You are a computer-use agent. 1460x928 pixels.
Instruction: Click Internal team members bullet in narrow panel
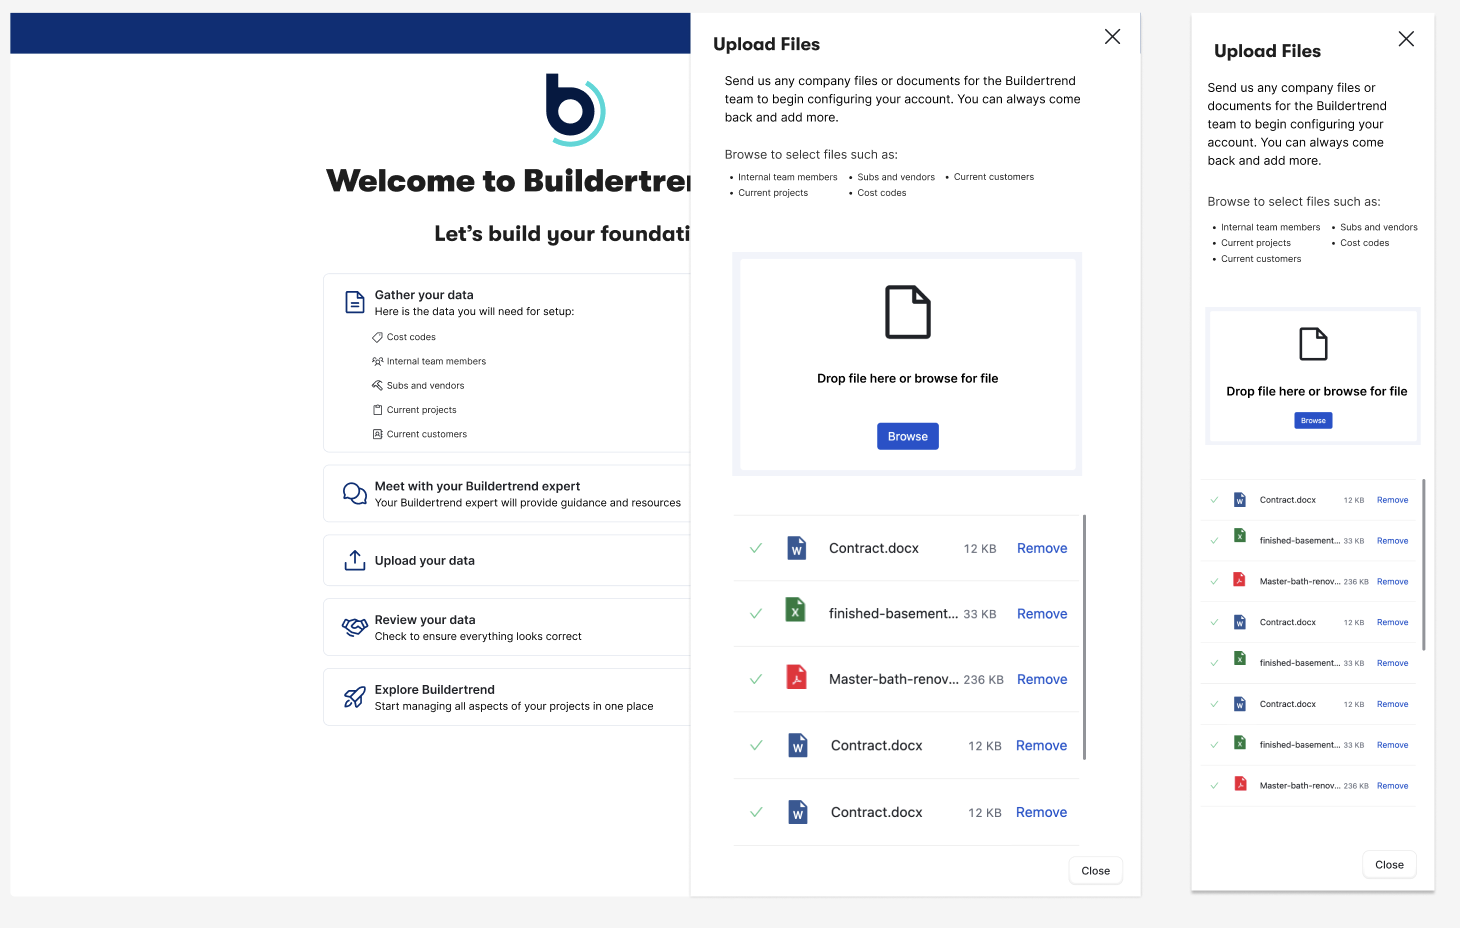pos(1269,227)
